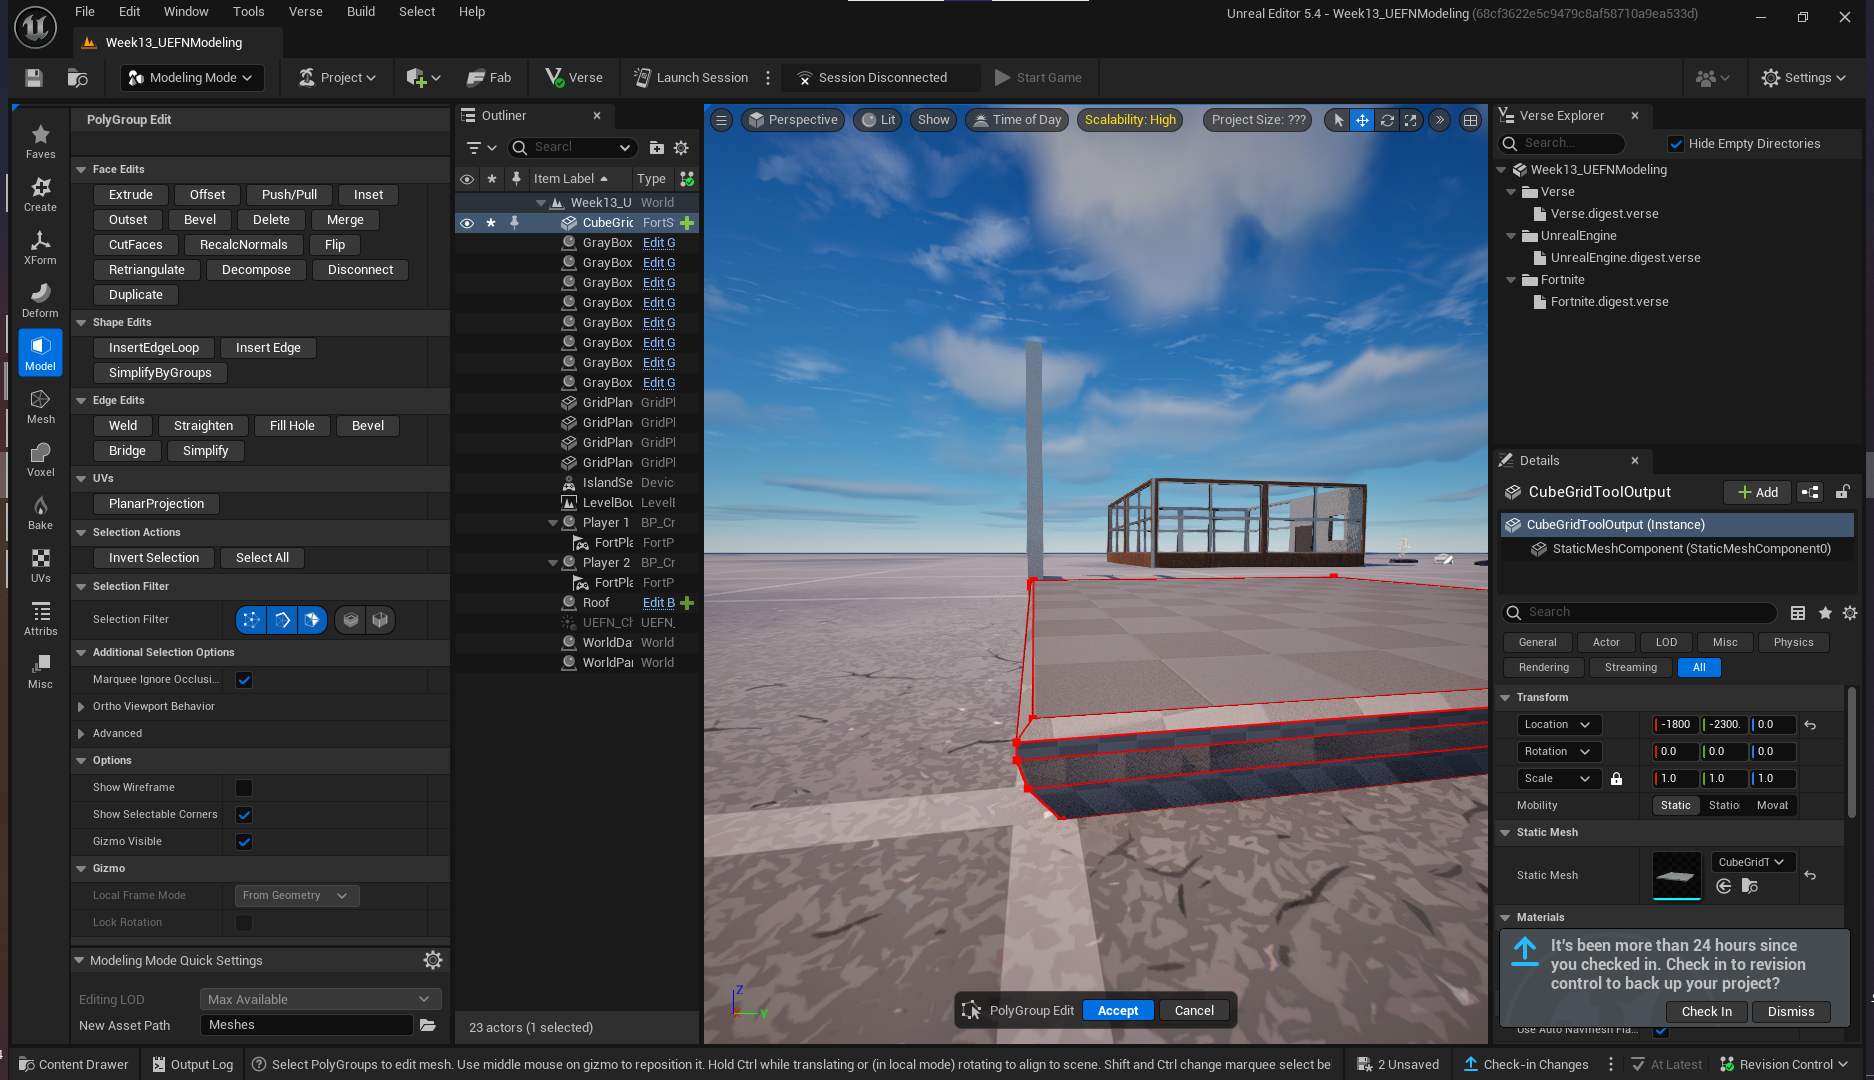Click Location X value field
Viewport: 1874px width, 1080px height.
pyautogui.click(x=1676, y=725)
